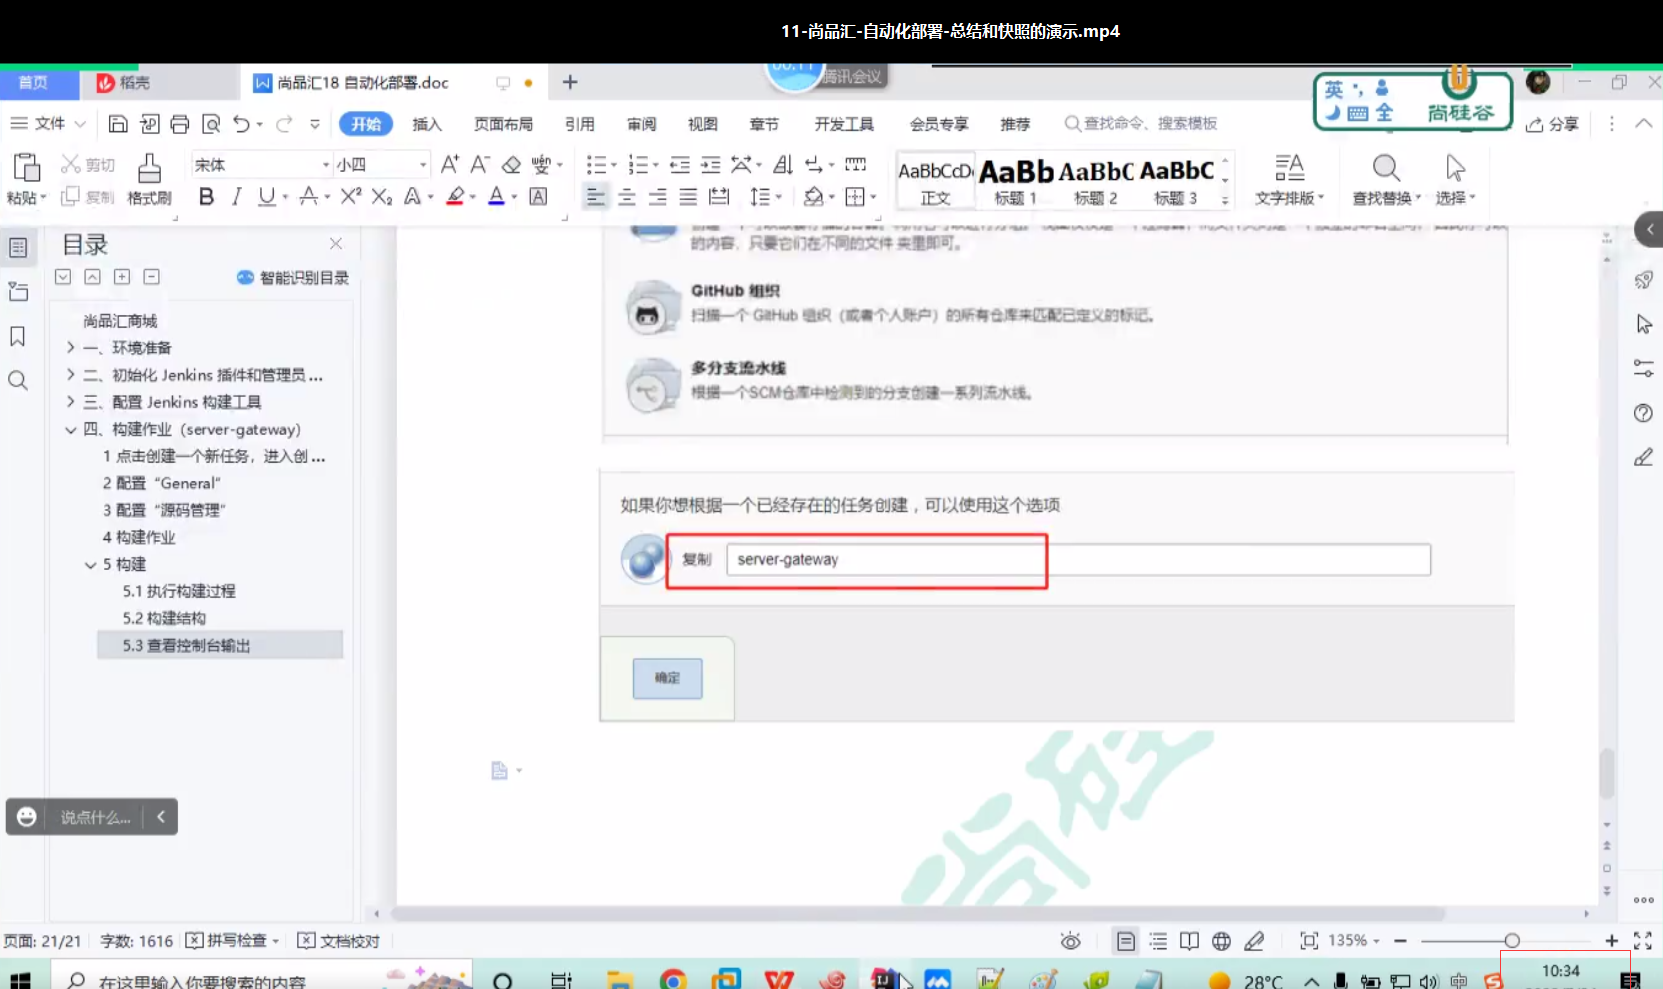Switch to web layout view icon
This screenshot has width=1663, height=989.
coord(1221,941)
